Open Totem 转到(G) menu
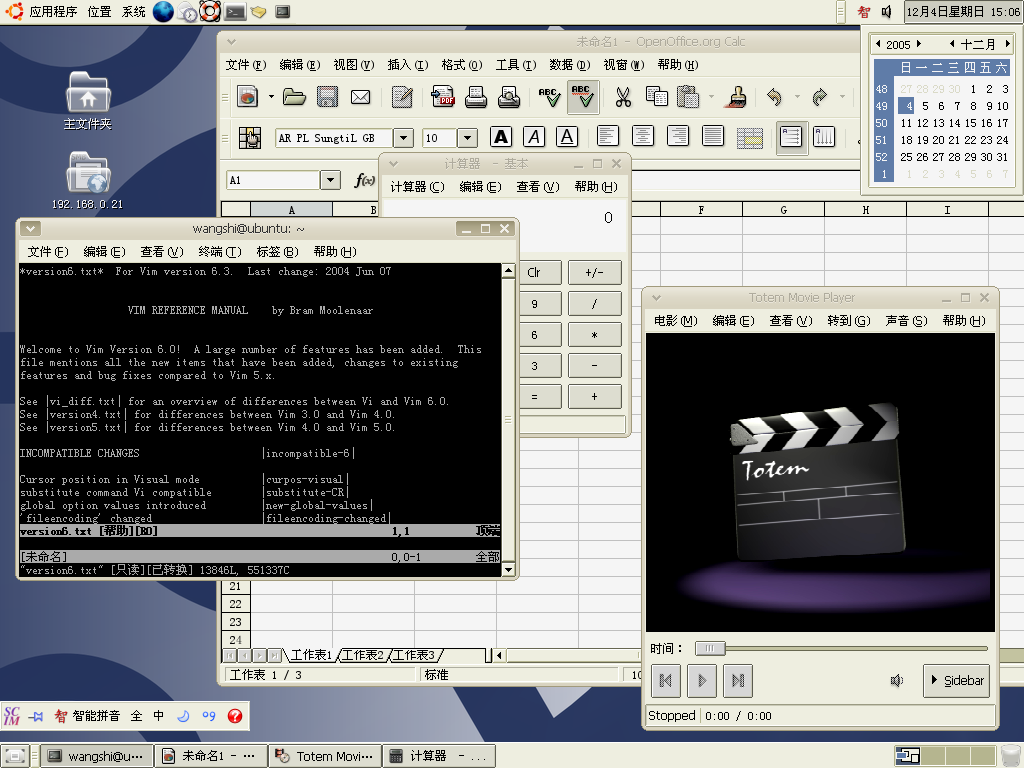1024x768 pixels. point(848,321)
